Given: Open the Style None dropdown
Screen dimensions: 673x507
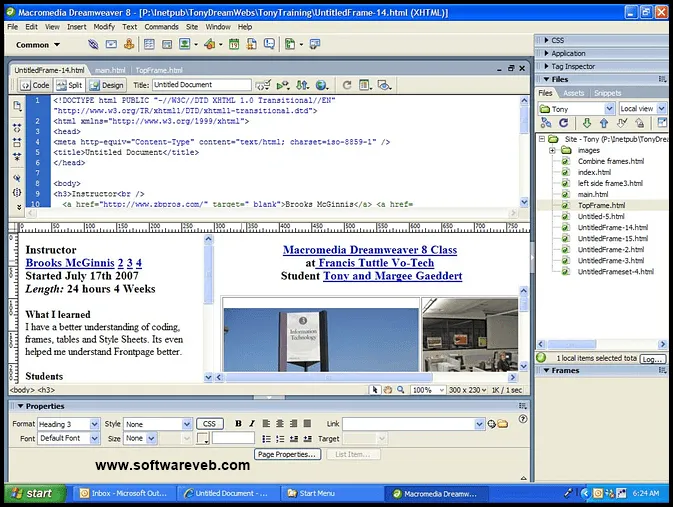Looking at the screenshot, I should pyautogui.click(x=187, y=424).
